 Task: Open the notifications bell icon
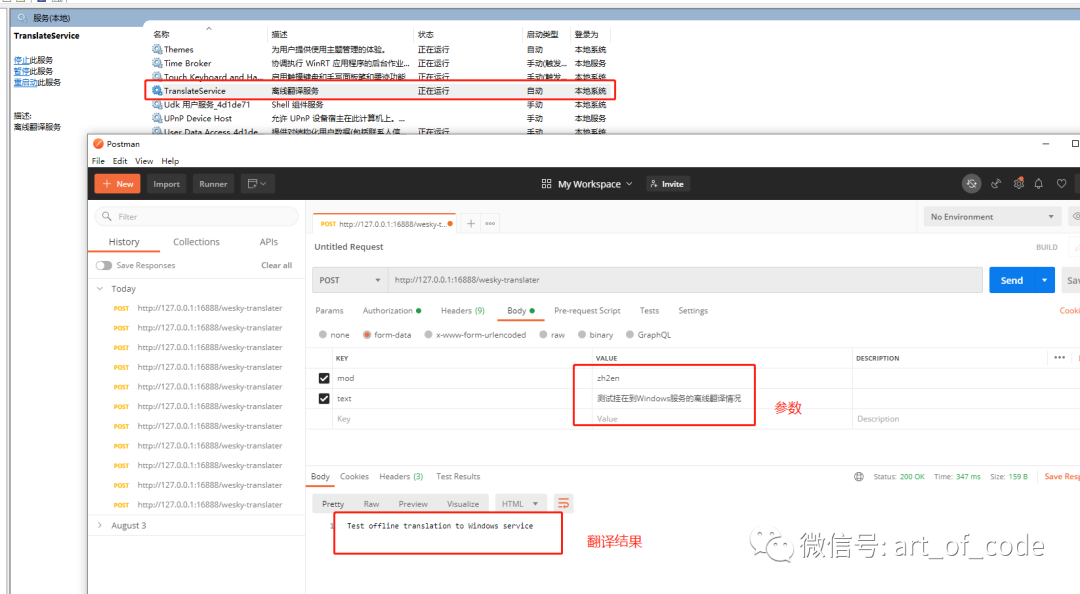coord(1039,184)
